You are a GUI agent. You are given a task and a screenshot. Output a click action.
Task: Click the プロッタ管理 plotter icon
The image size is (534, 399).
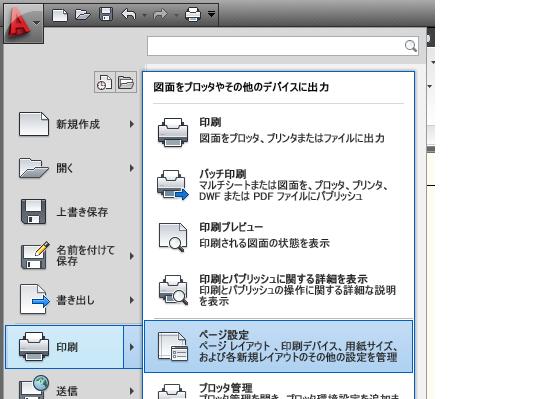172,392
